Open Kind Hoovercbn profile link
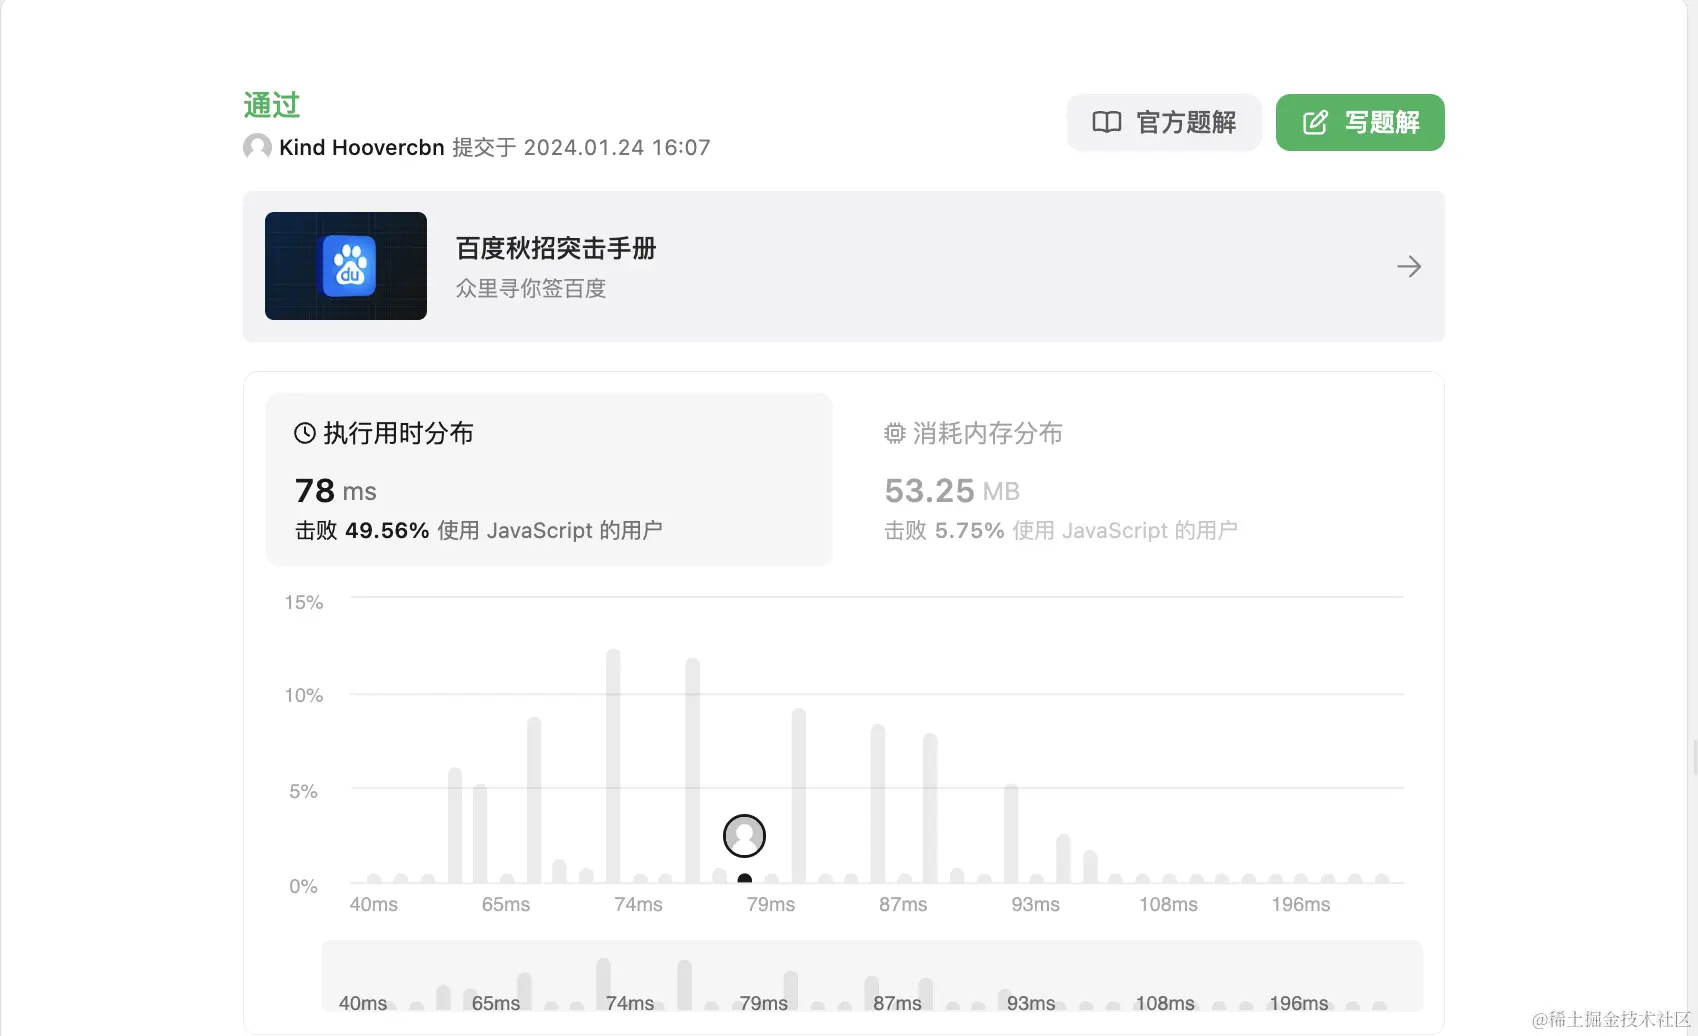1698x1036 pixels. click(362, 147)
